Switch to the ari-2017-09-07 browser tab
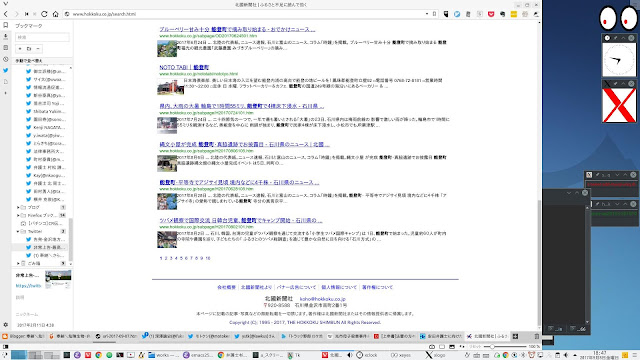Screen dimensions: 640x360 tap(116, 336)
